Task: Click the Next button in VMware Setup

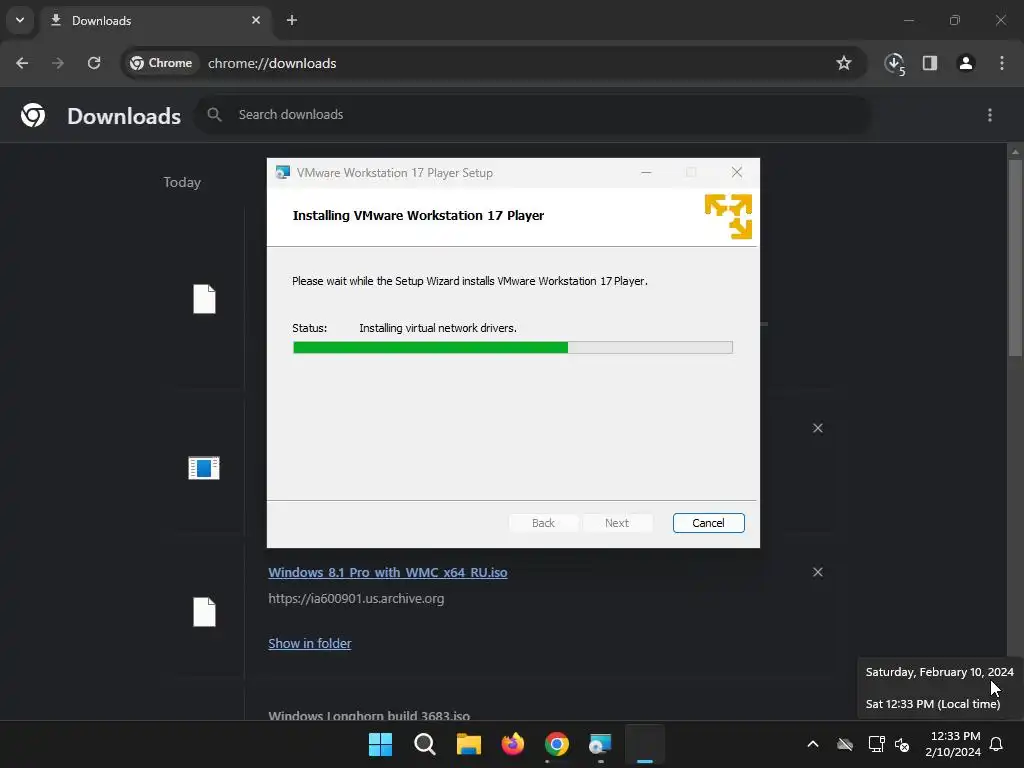Action: pyautogui.click(x=616, y=523)
